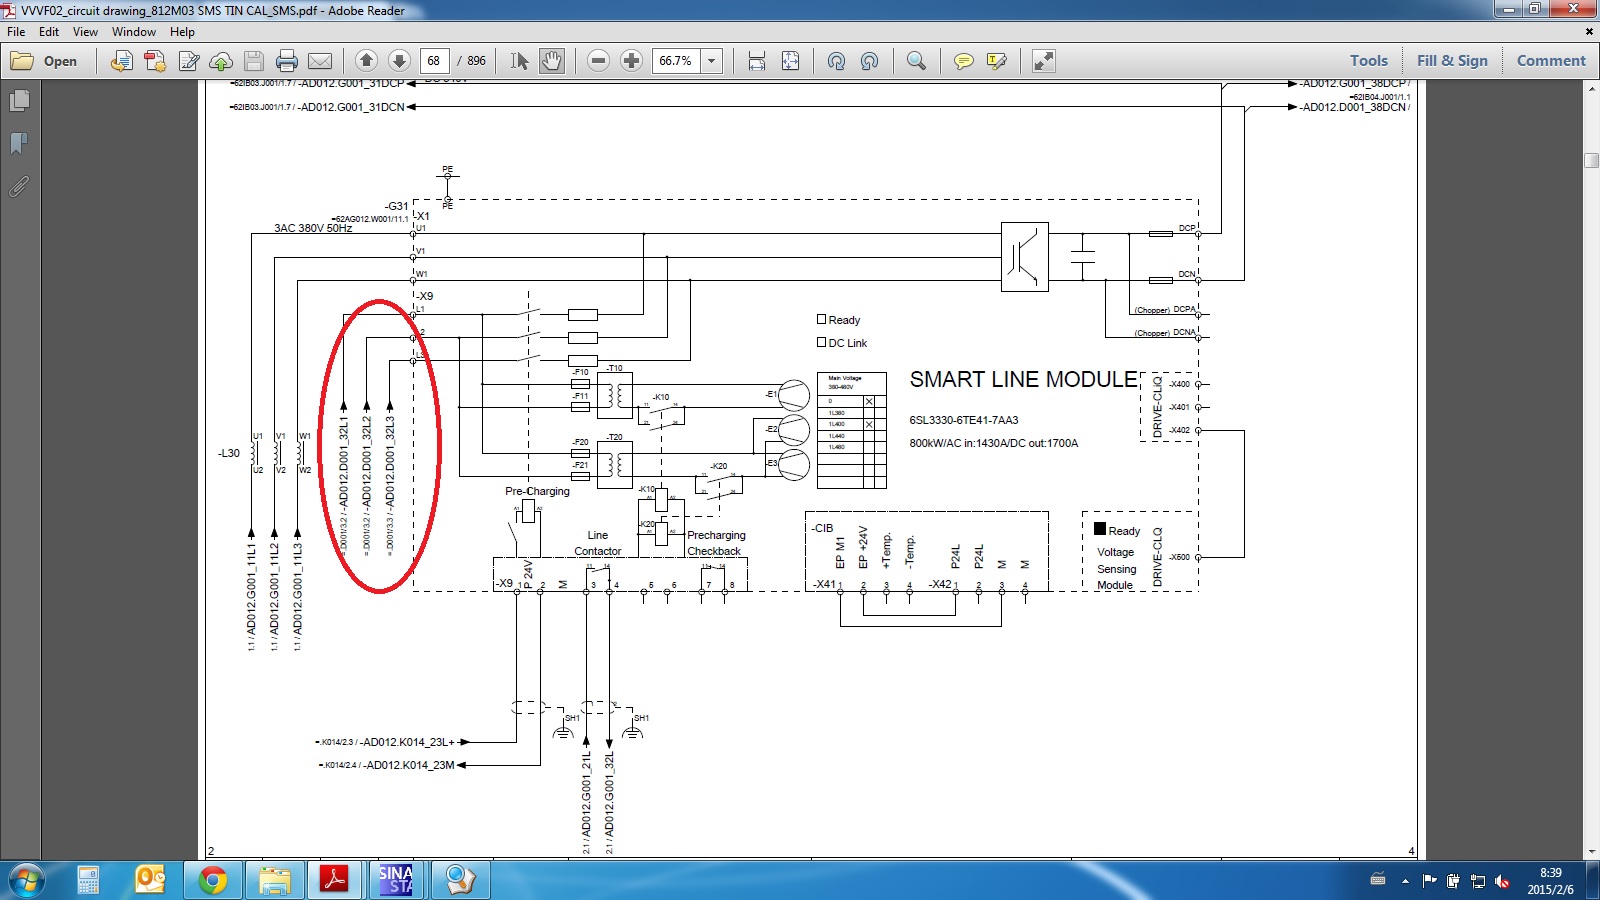Expand the zoom percentage dropdown
Viewport: 1600px width, 900px height.
(712, 61)
